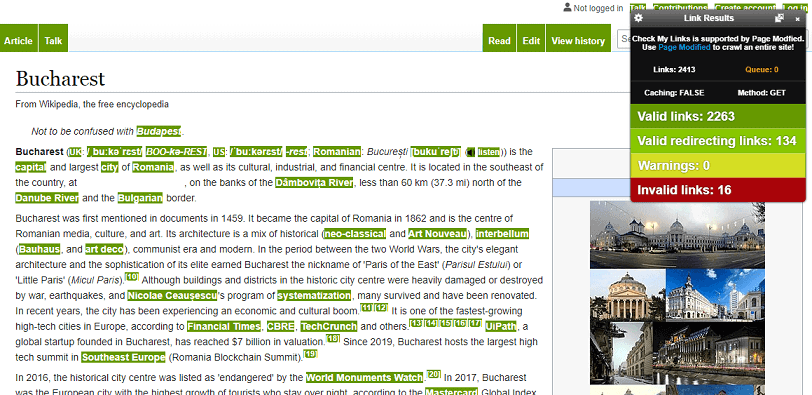This screenshot has width=812, height=395.
Task: Open the UK pronunciation link
Action: coord(75,152)
